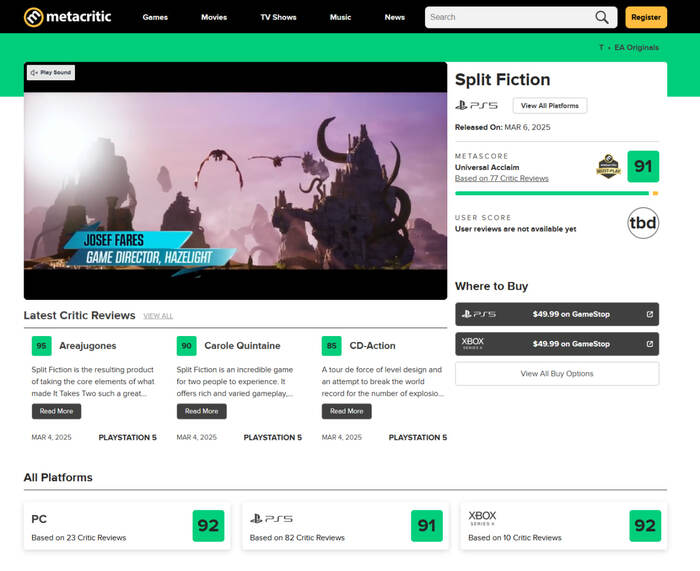This screenshot has height=571, width=700.
Task: Click the Register button
Action: coord(646,17)
